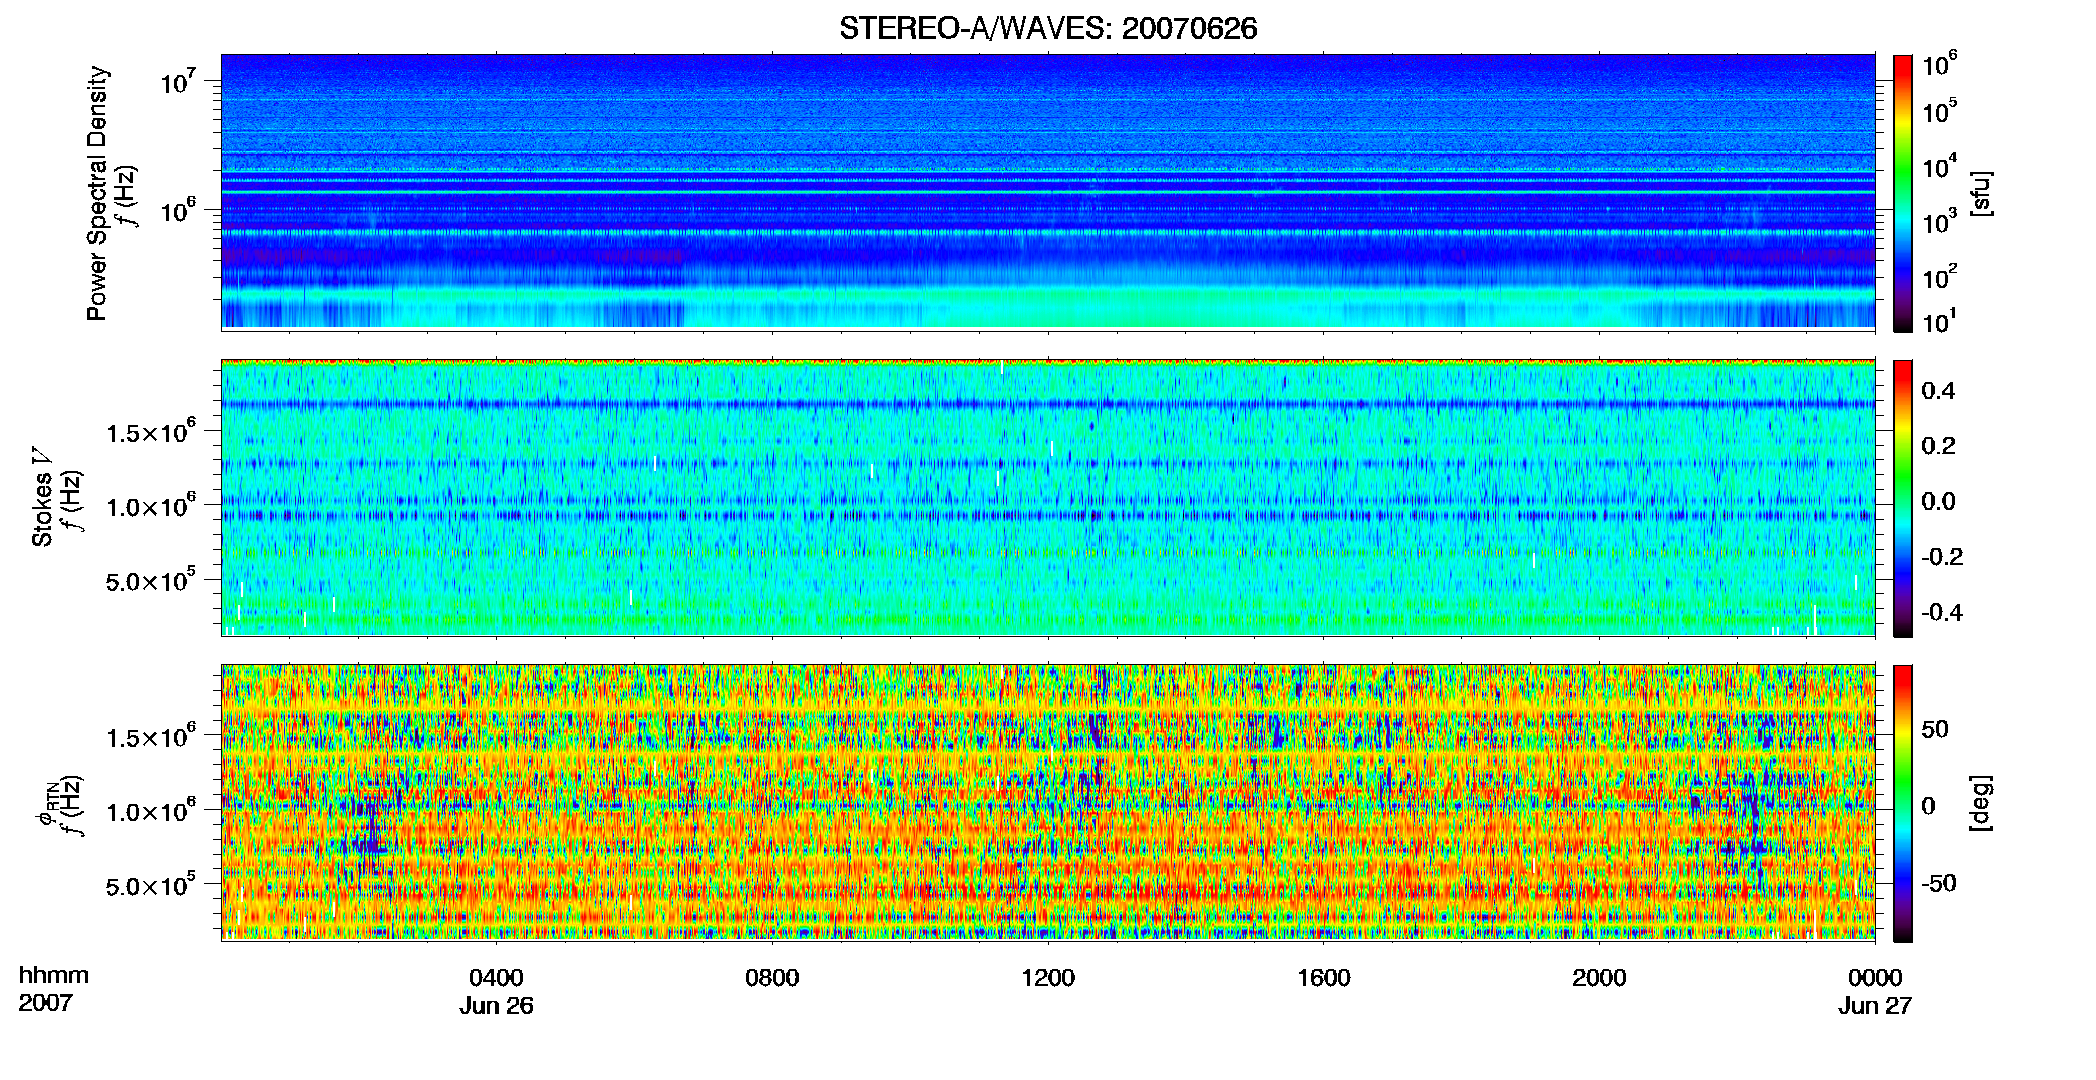The width and height of the screenshot is (2096, 1080).
Task: Click the Stokes V axis label
Action: pyautogui.click(x=42, y=497)
